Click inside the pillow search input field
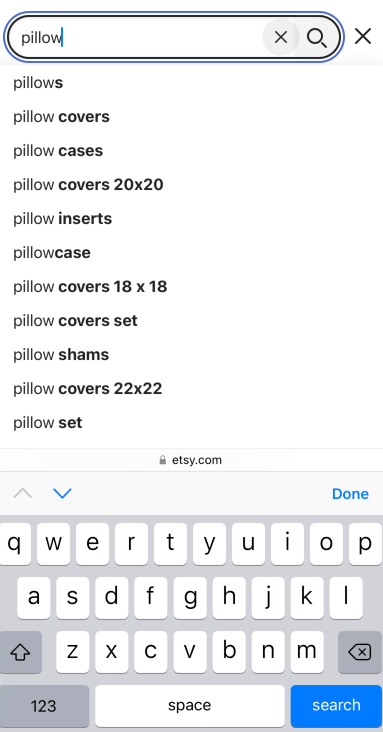This screenshot has width=383, height=732. (x=140, y=37)
